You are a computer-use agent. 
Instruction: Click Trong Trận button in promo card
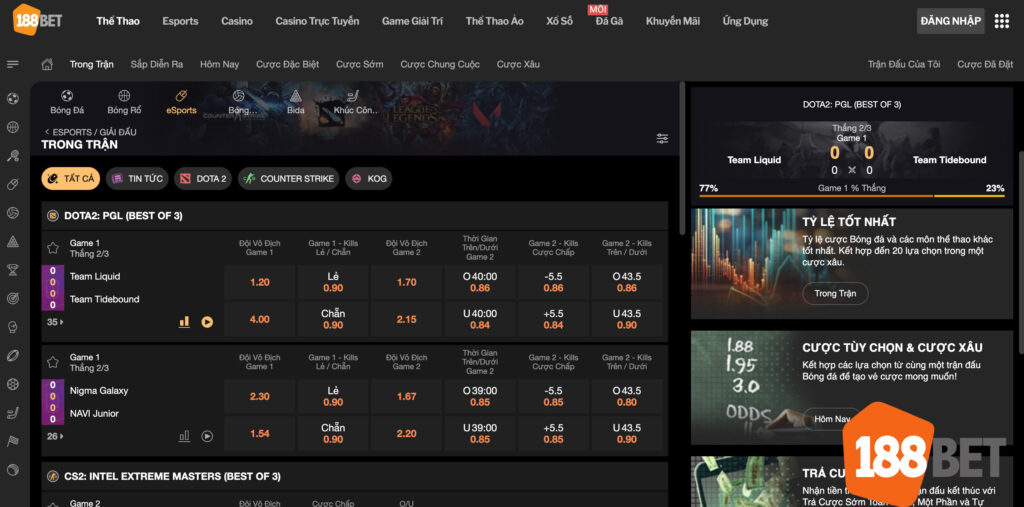click(x=835, y=293)
